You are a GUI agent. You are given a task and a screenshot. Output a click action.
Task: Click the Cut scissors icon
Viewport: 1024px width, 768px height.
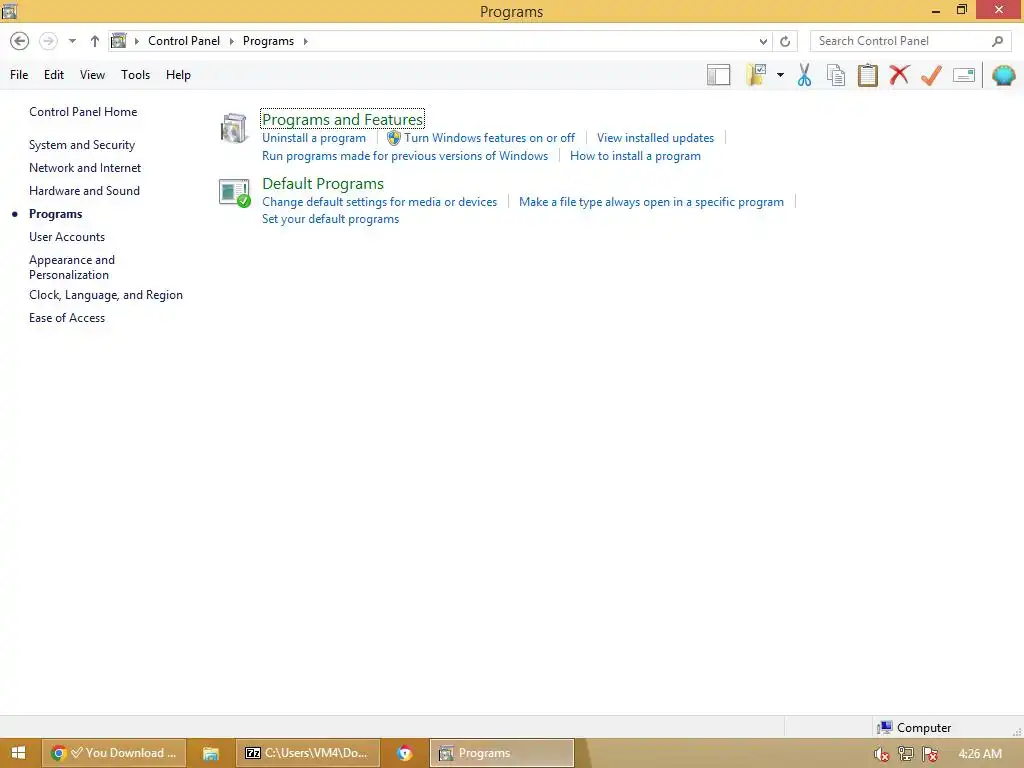[805, 75]
